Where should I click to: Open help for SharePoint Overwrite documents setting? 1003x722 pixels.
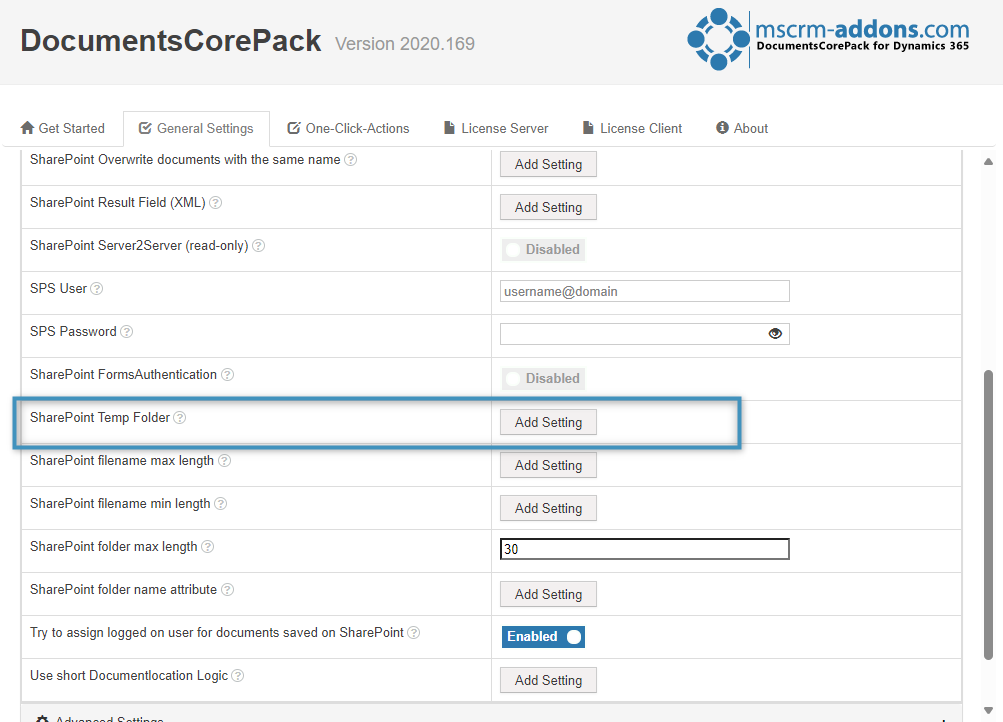click(x=351, y=160)
